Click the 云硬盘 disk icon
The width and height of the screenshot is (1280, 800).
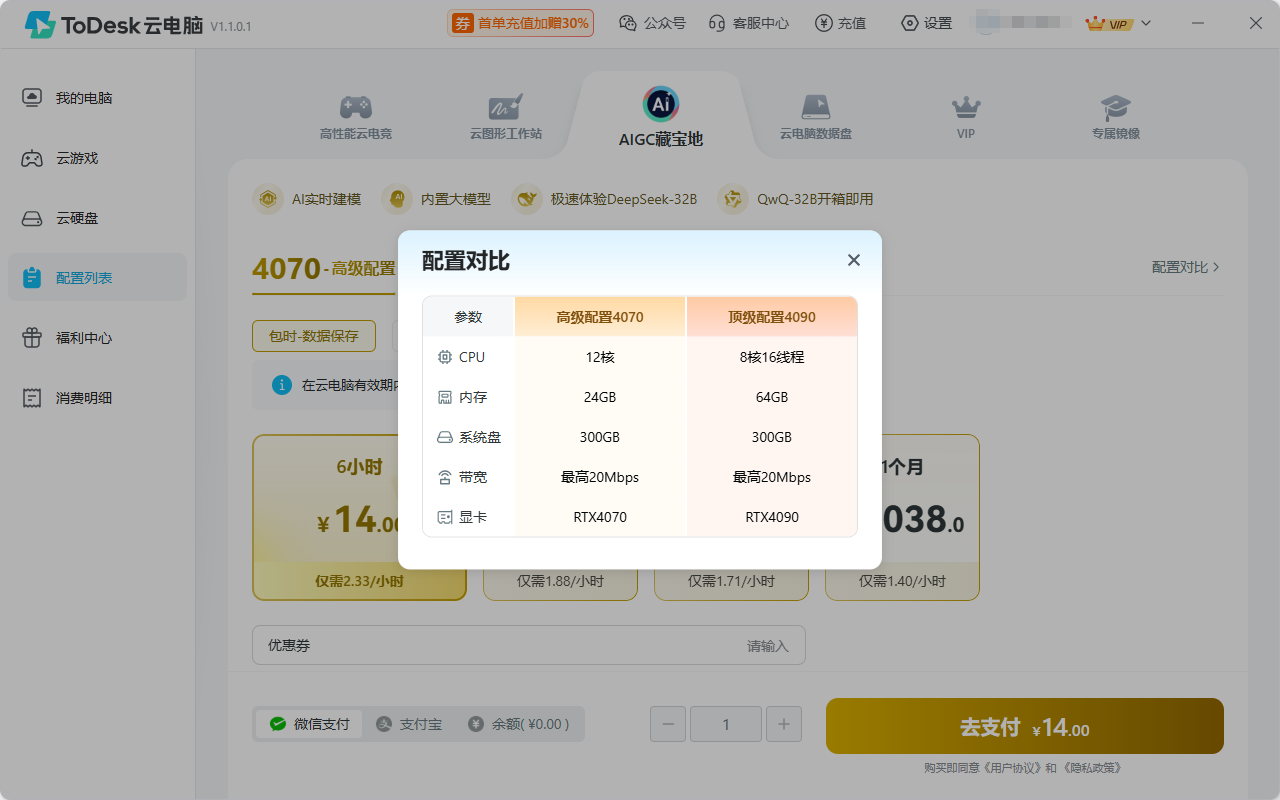[32, 218]
